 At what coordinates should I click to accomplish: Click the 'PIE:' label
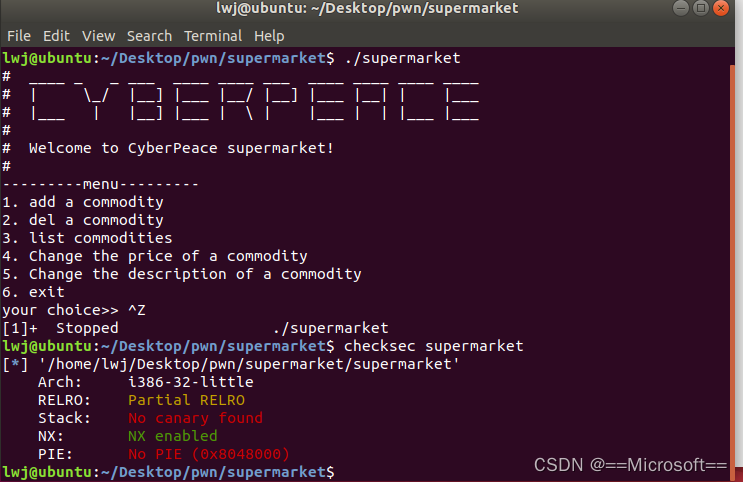pos(55,454)
